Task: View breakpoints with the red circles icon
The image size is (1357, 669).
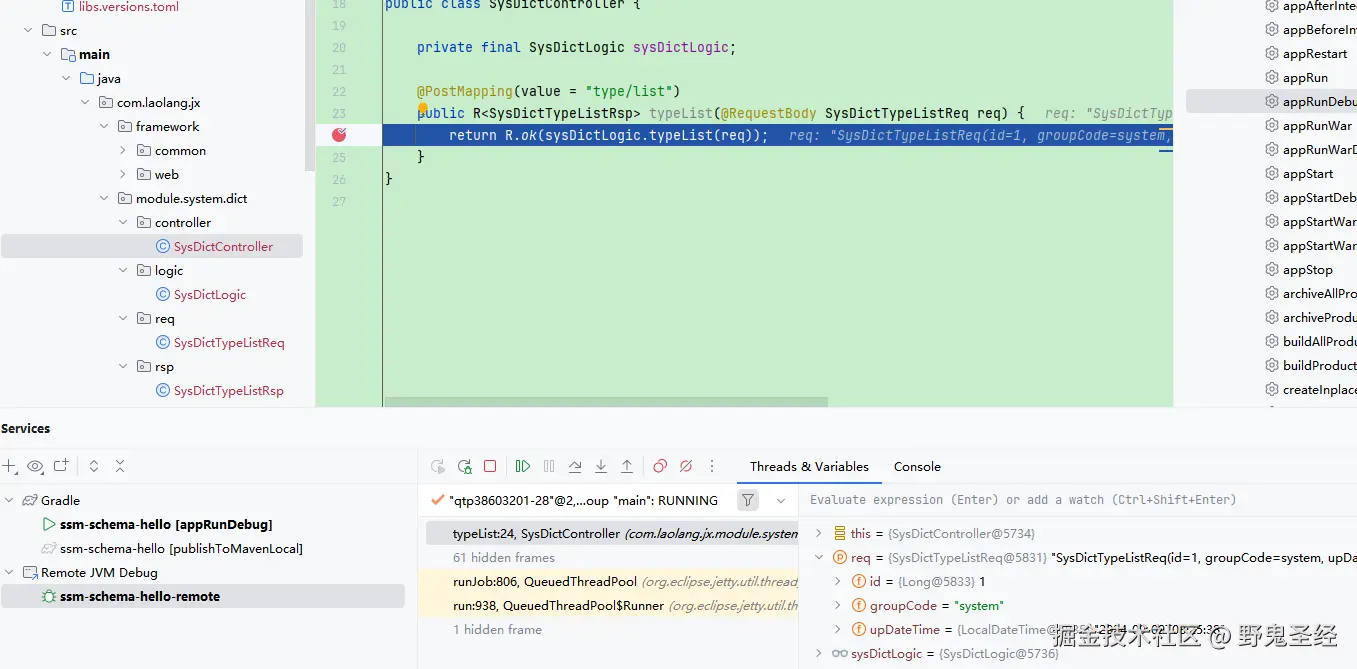Action: click(x=660, y=466)
